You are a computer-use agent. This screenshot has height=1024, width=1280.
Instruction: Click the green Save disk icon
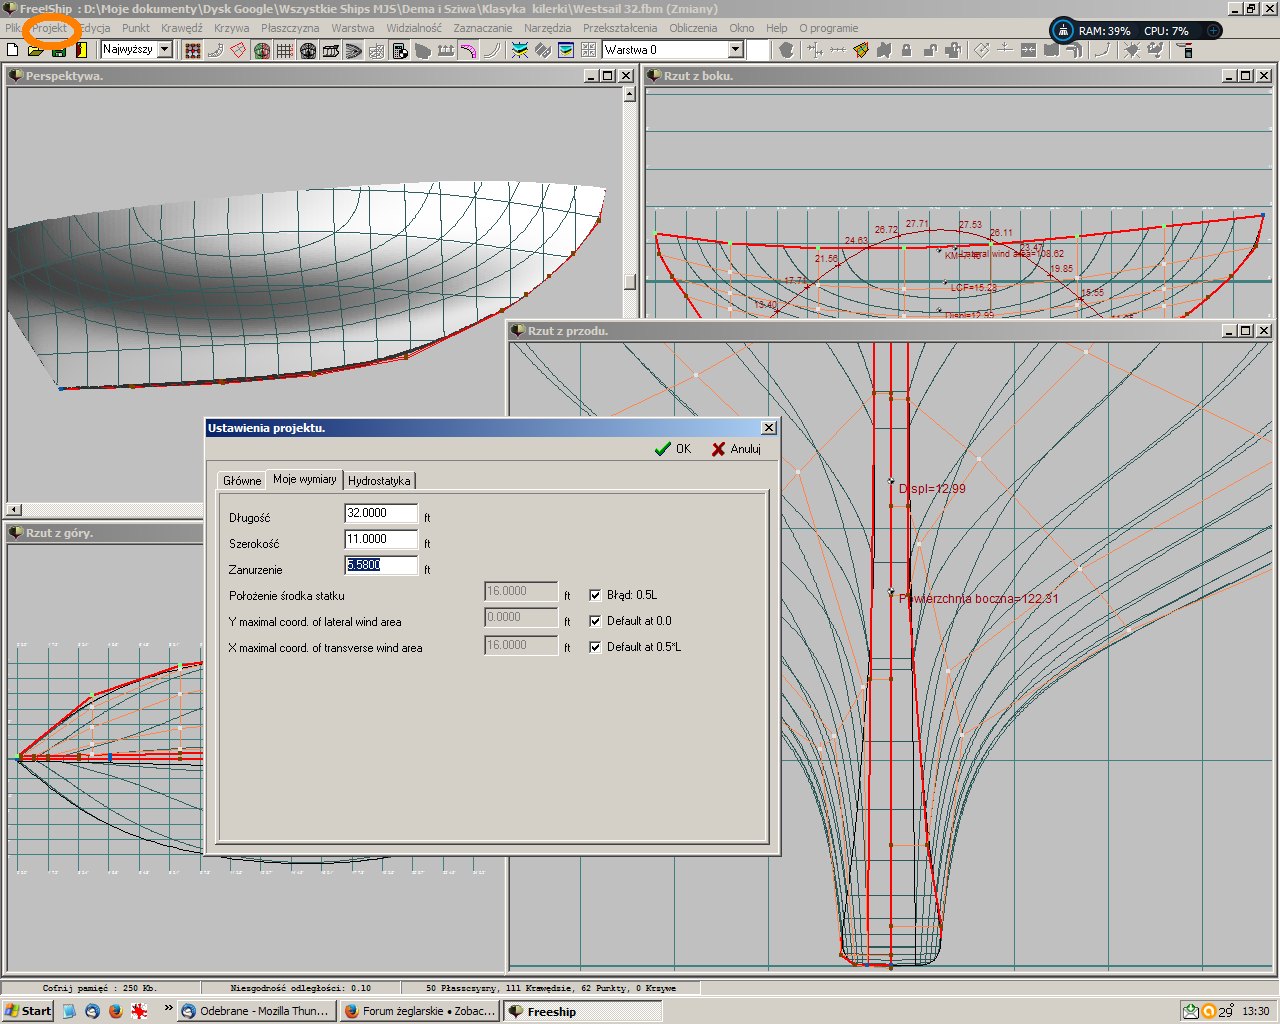point(59,50)
